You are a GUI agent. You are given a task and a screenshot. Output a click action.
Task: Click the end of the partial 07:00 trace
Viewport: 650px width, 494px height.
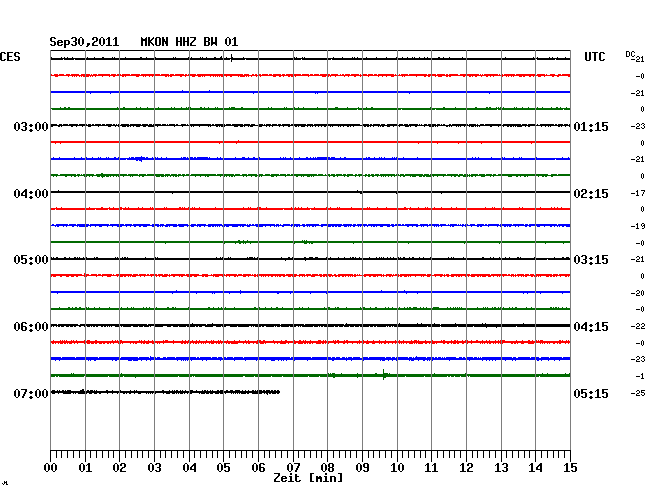(x=279, y=392)
